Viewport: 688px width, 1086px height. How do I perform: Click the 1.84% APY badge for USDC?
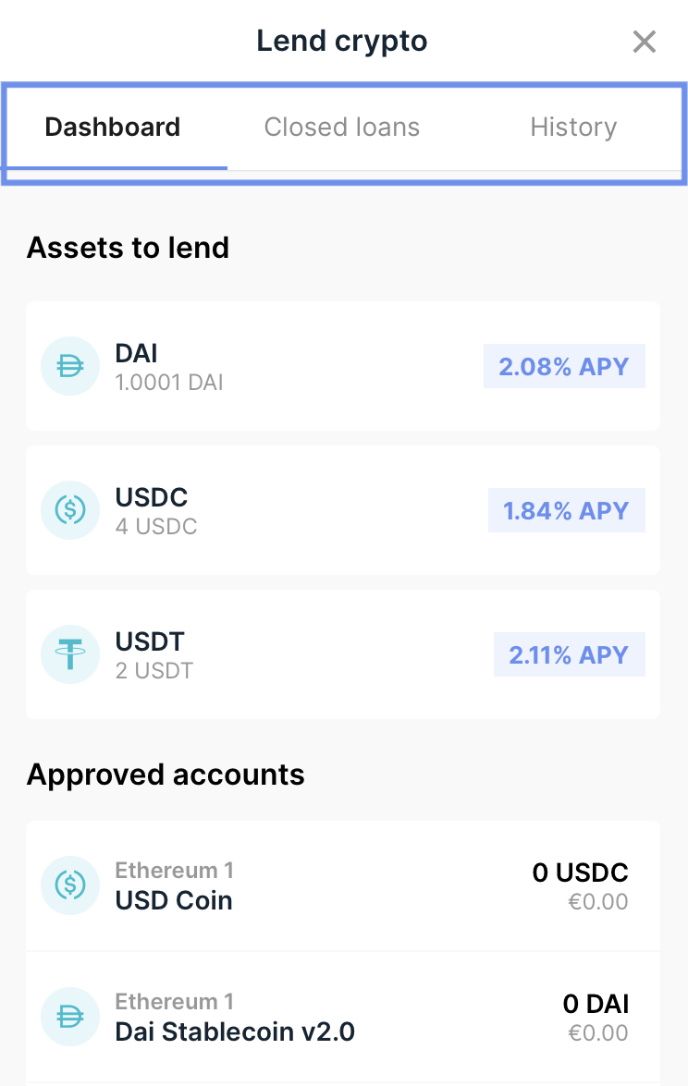566,510
